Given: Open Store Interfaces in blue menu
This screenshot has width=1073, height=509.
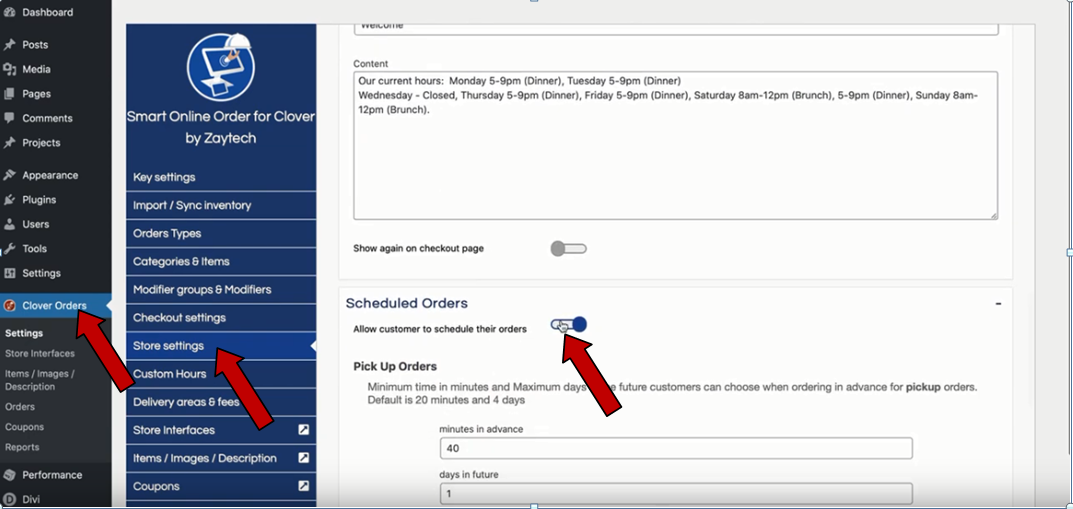Looking at the screenshot, I should point(221,430).
